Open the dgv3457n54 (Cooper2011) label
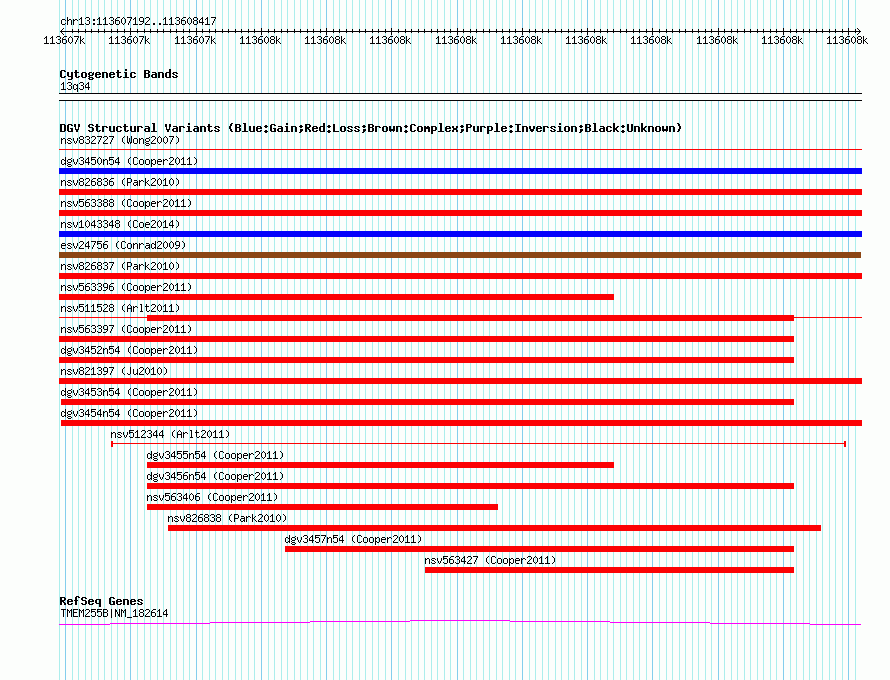This screenshot has height=680, width=890. pyautogui.click(x=354, y=539)
